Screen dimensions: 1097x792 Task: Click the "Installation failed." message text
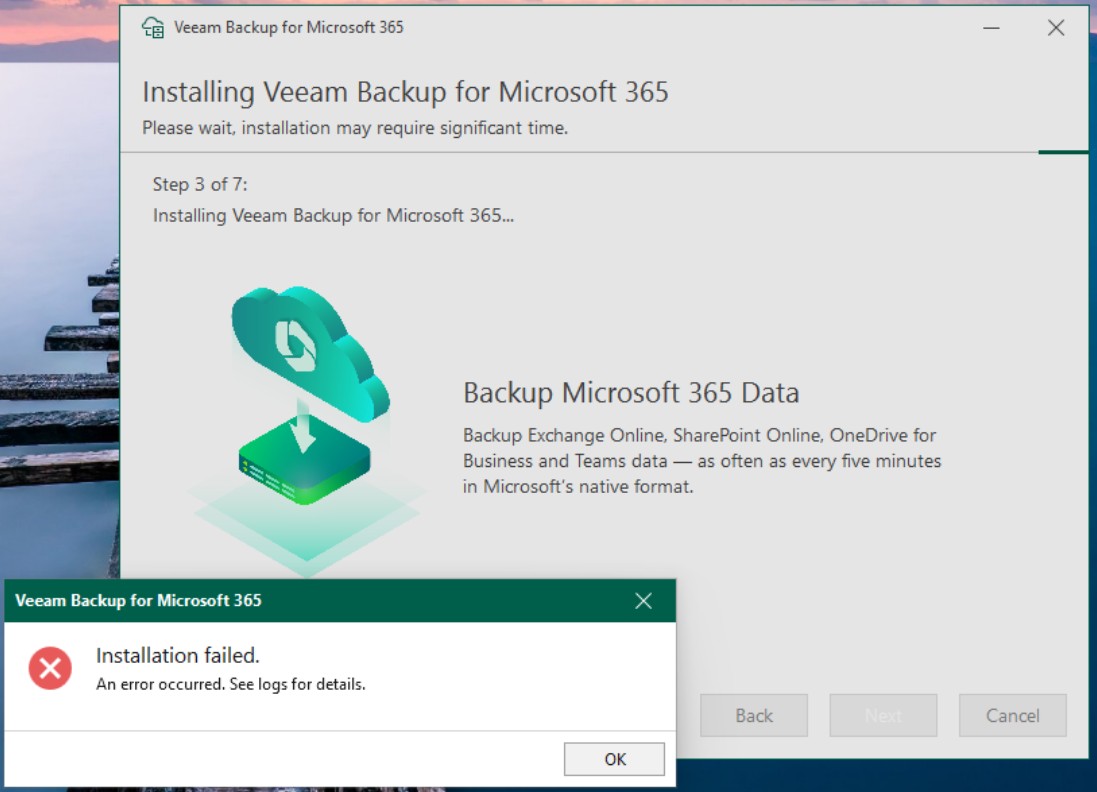177,656
